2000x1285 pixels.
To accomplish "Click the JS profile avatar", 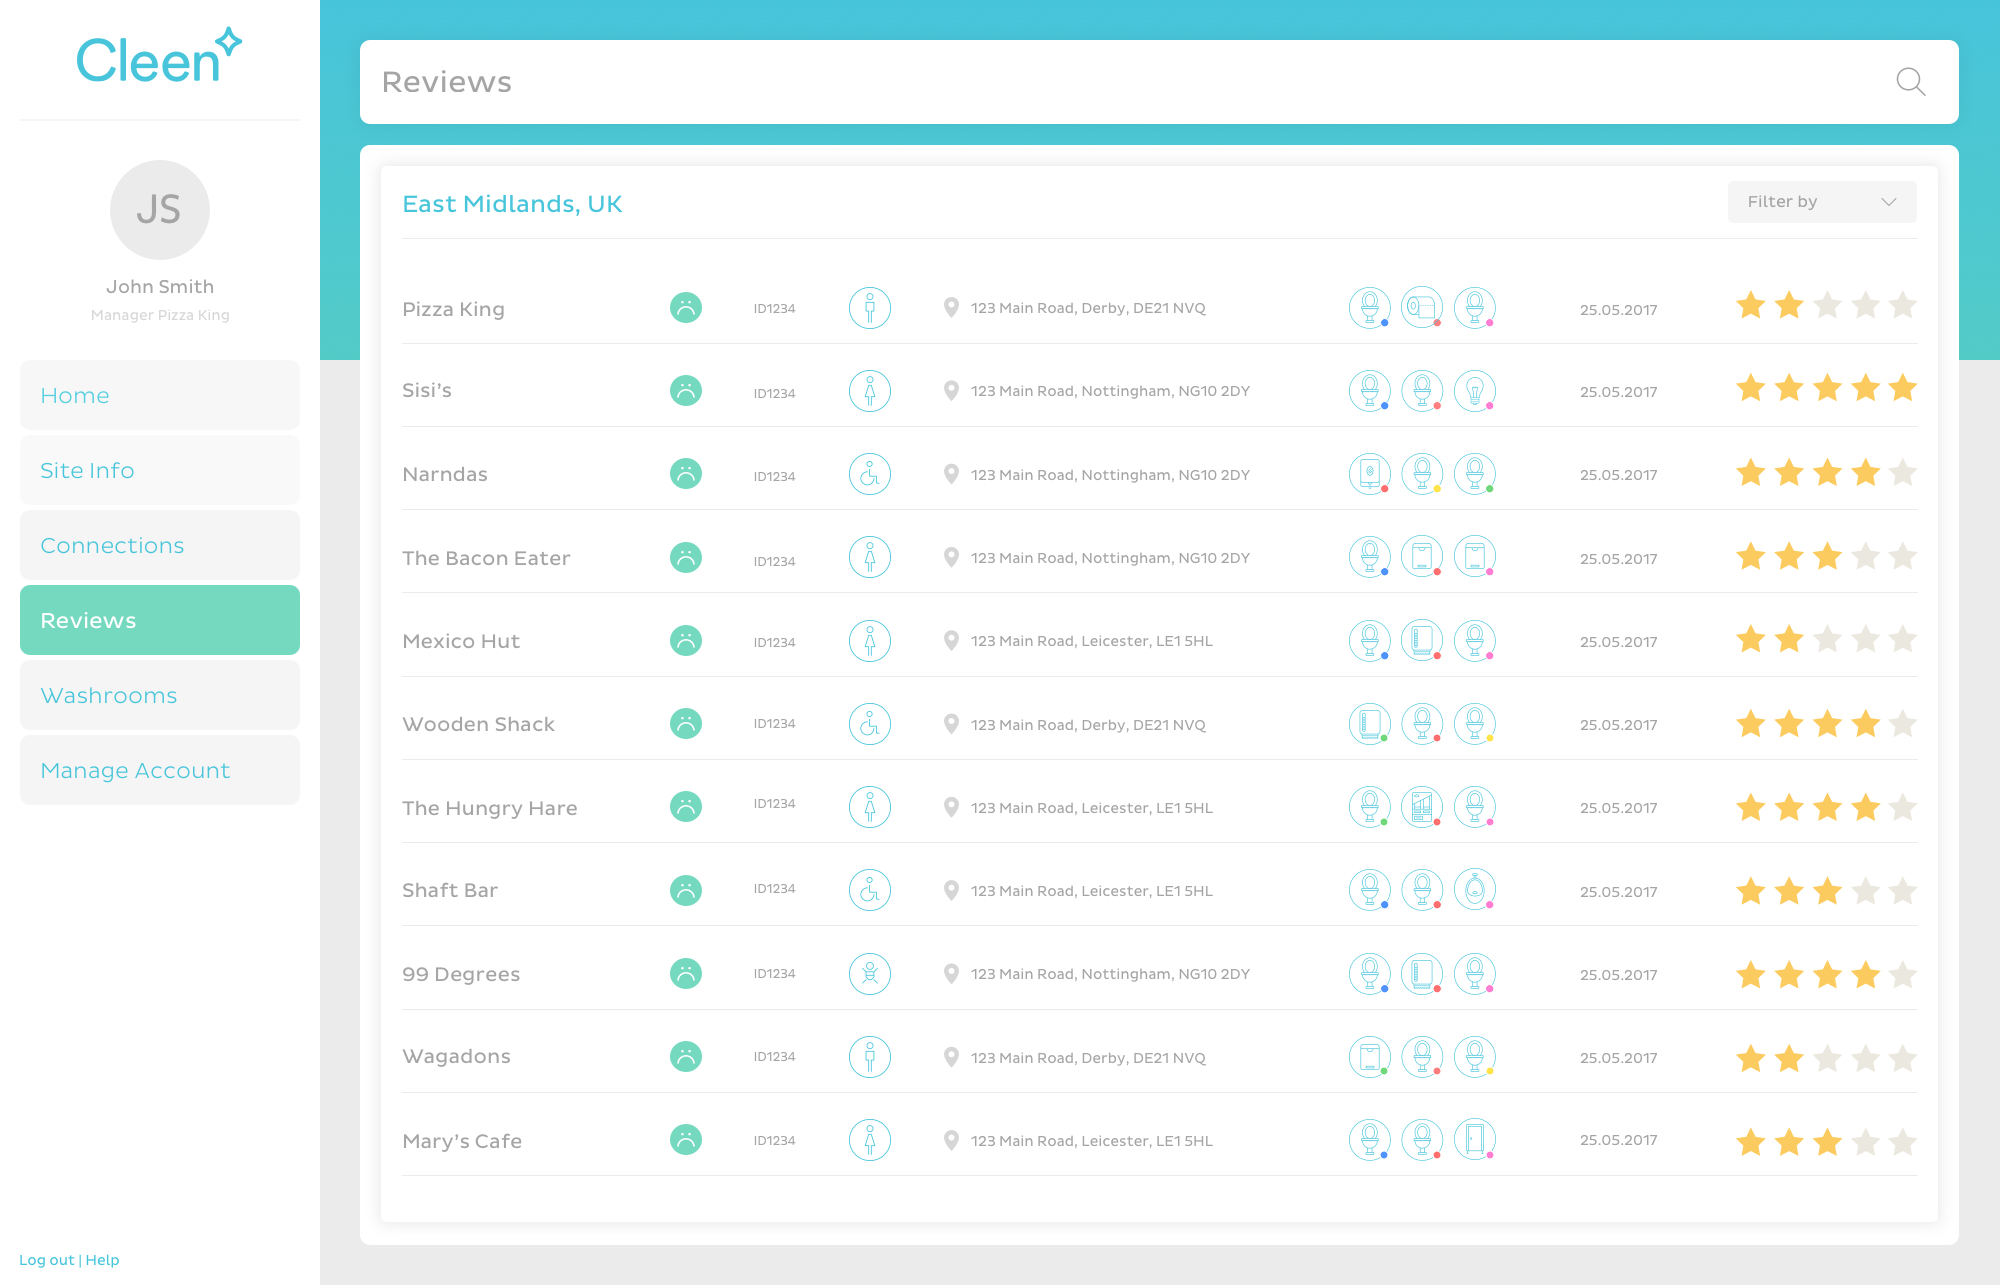I will click(160, 210).
